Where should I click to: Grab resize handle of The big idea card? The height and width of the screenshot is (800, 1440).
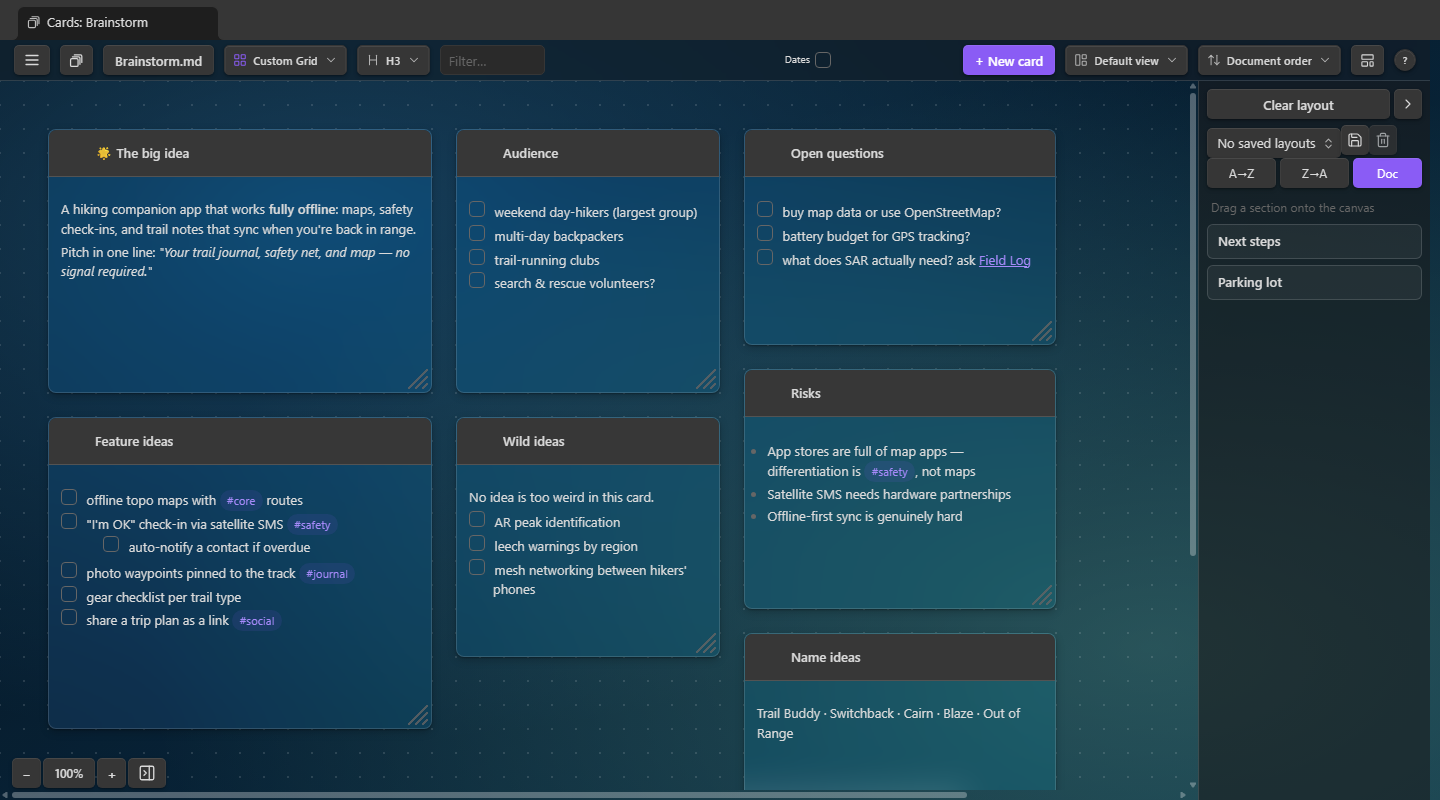click(x=418, y=379)
